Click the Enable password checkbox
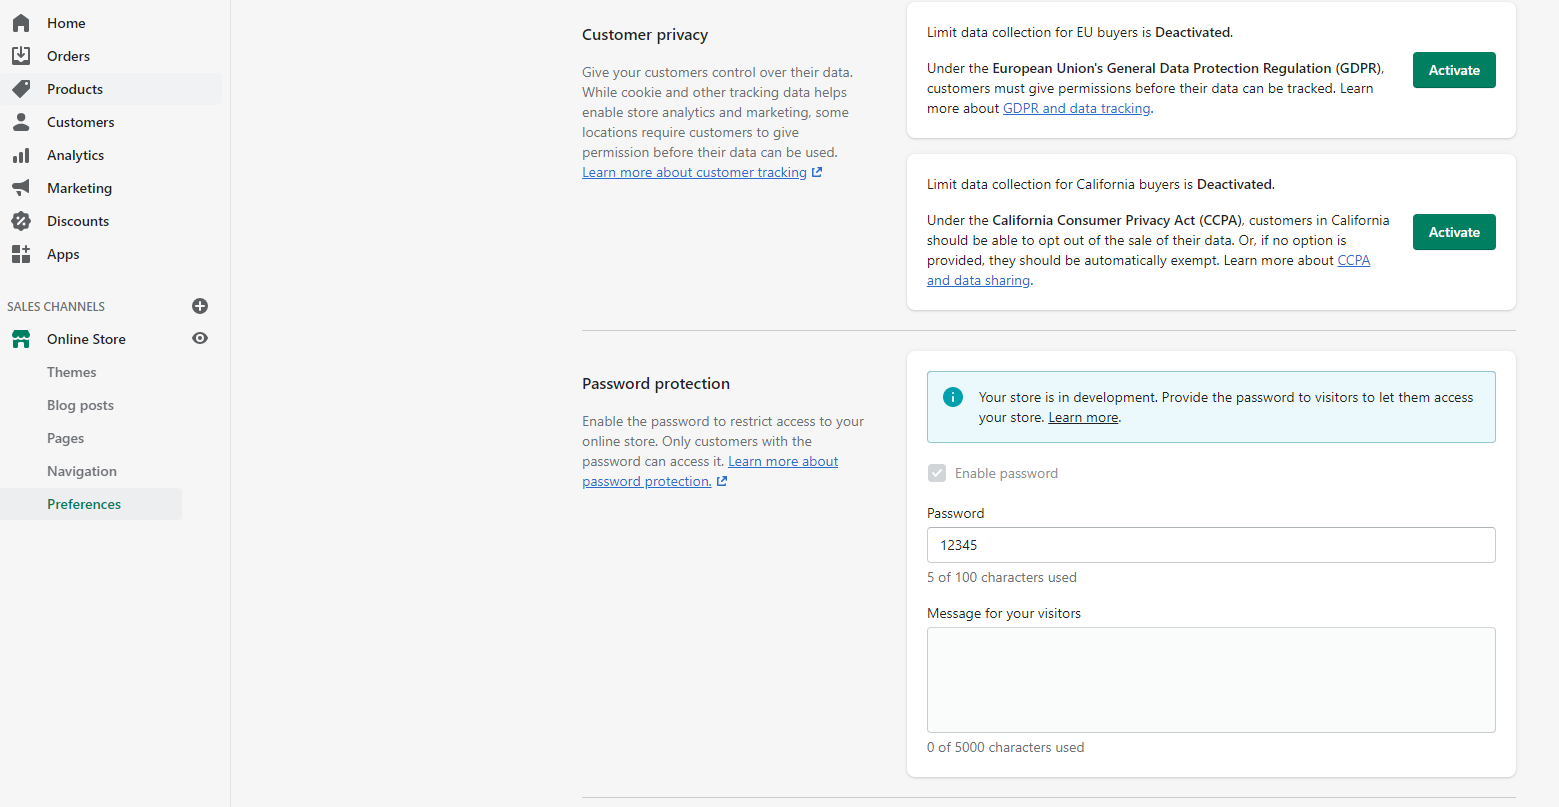This screenshot has height=807, width=1559. 937,473
